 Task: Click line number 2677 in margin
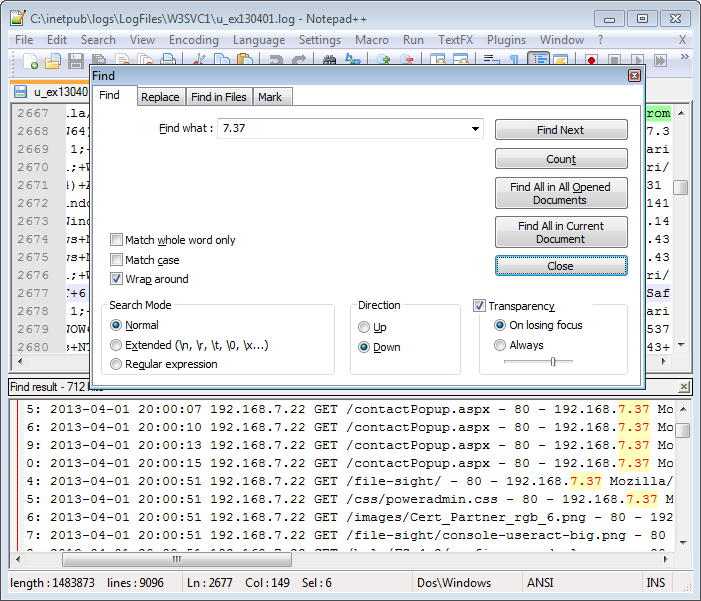[x=33, y=293]
